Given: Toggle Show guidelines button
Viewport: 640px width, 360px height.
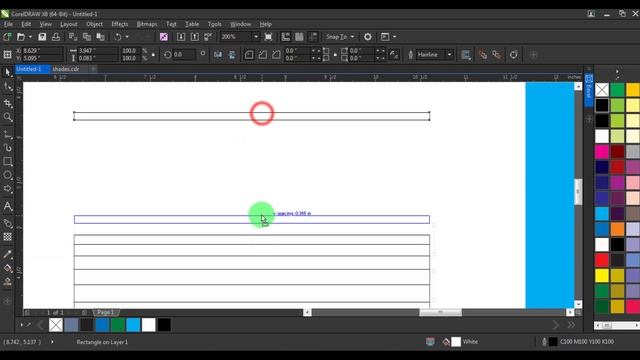Looking at the screenshot, I should (313, 37).
